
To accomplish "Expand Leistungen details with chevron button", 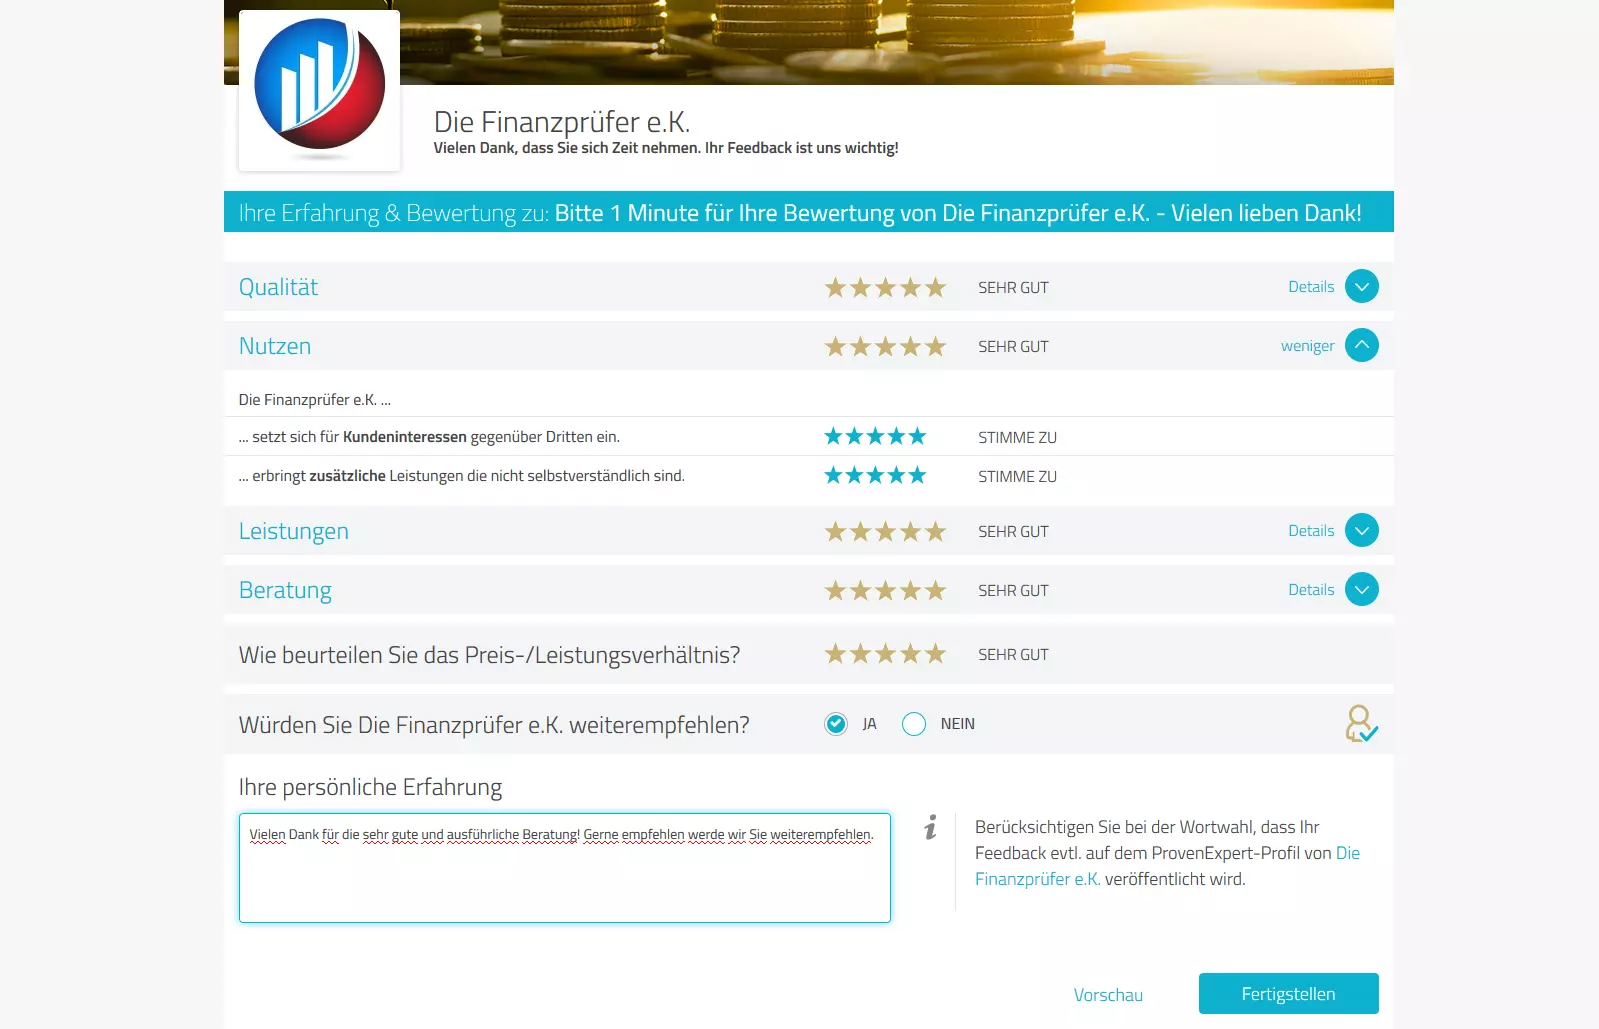I will click(x=1361, y=531).
